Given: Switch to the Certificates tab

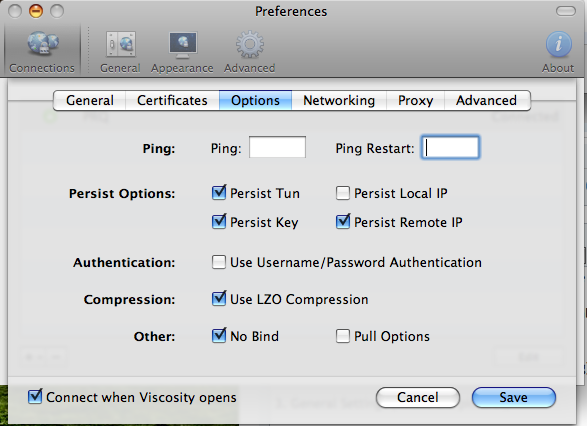Looking at the screenshot, I should (172, 100).
